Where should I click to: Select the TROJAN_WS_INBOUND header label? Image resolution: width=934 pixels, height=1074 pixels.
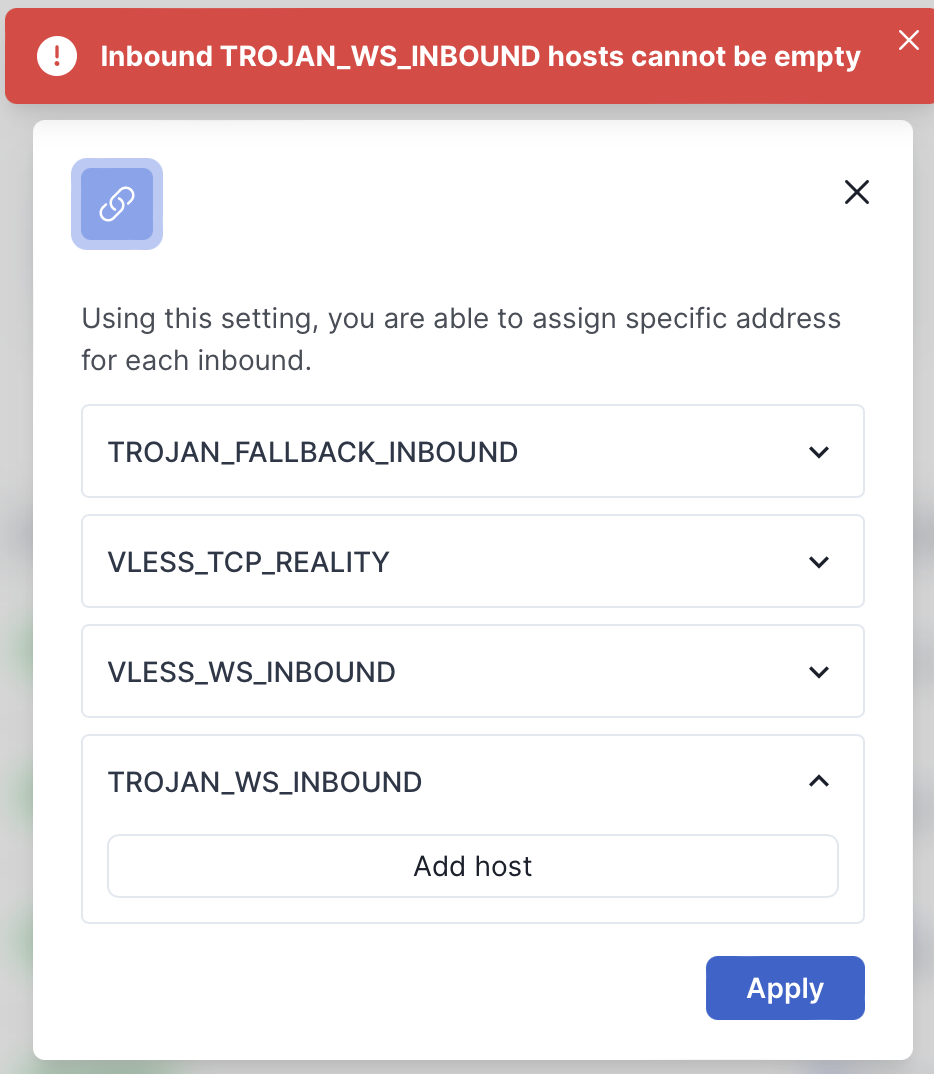(x=264, y=781)
